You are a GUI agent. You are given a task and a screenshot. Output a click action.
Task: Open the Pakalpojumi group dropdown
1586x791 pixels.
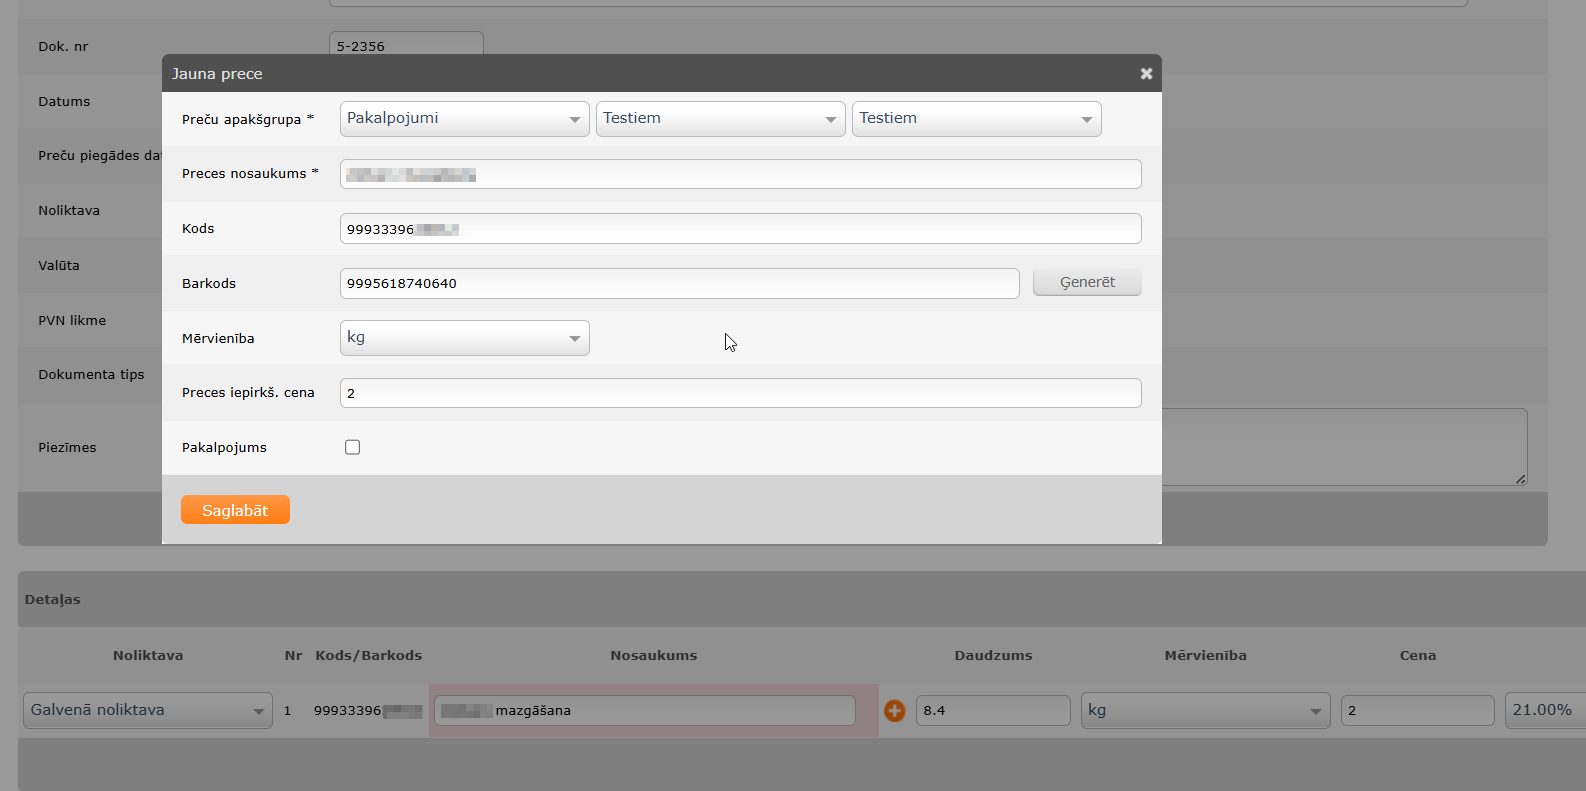click(465, 119)
